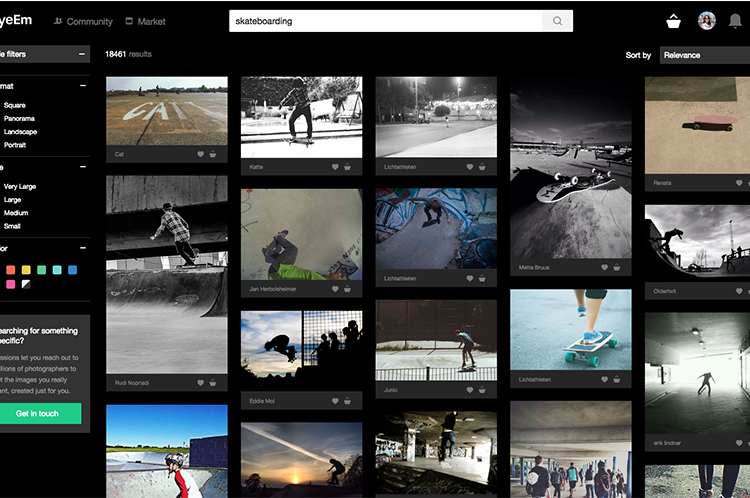This screenshot has height=498, width=750.
Task: Collapse the Format filter section
Action: 82,86
